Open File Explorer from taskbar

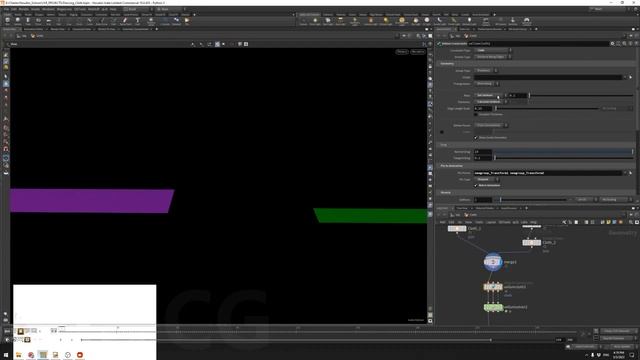[x=19, y=355]
